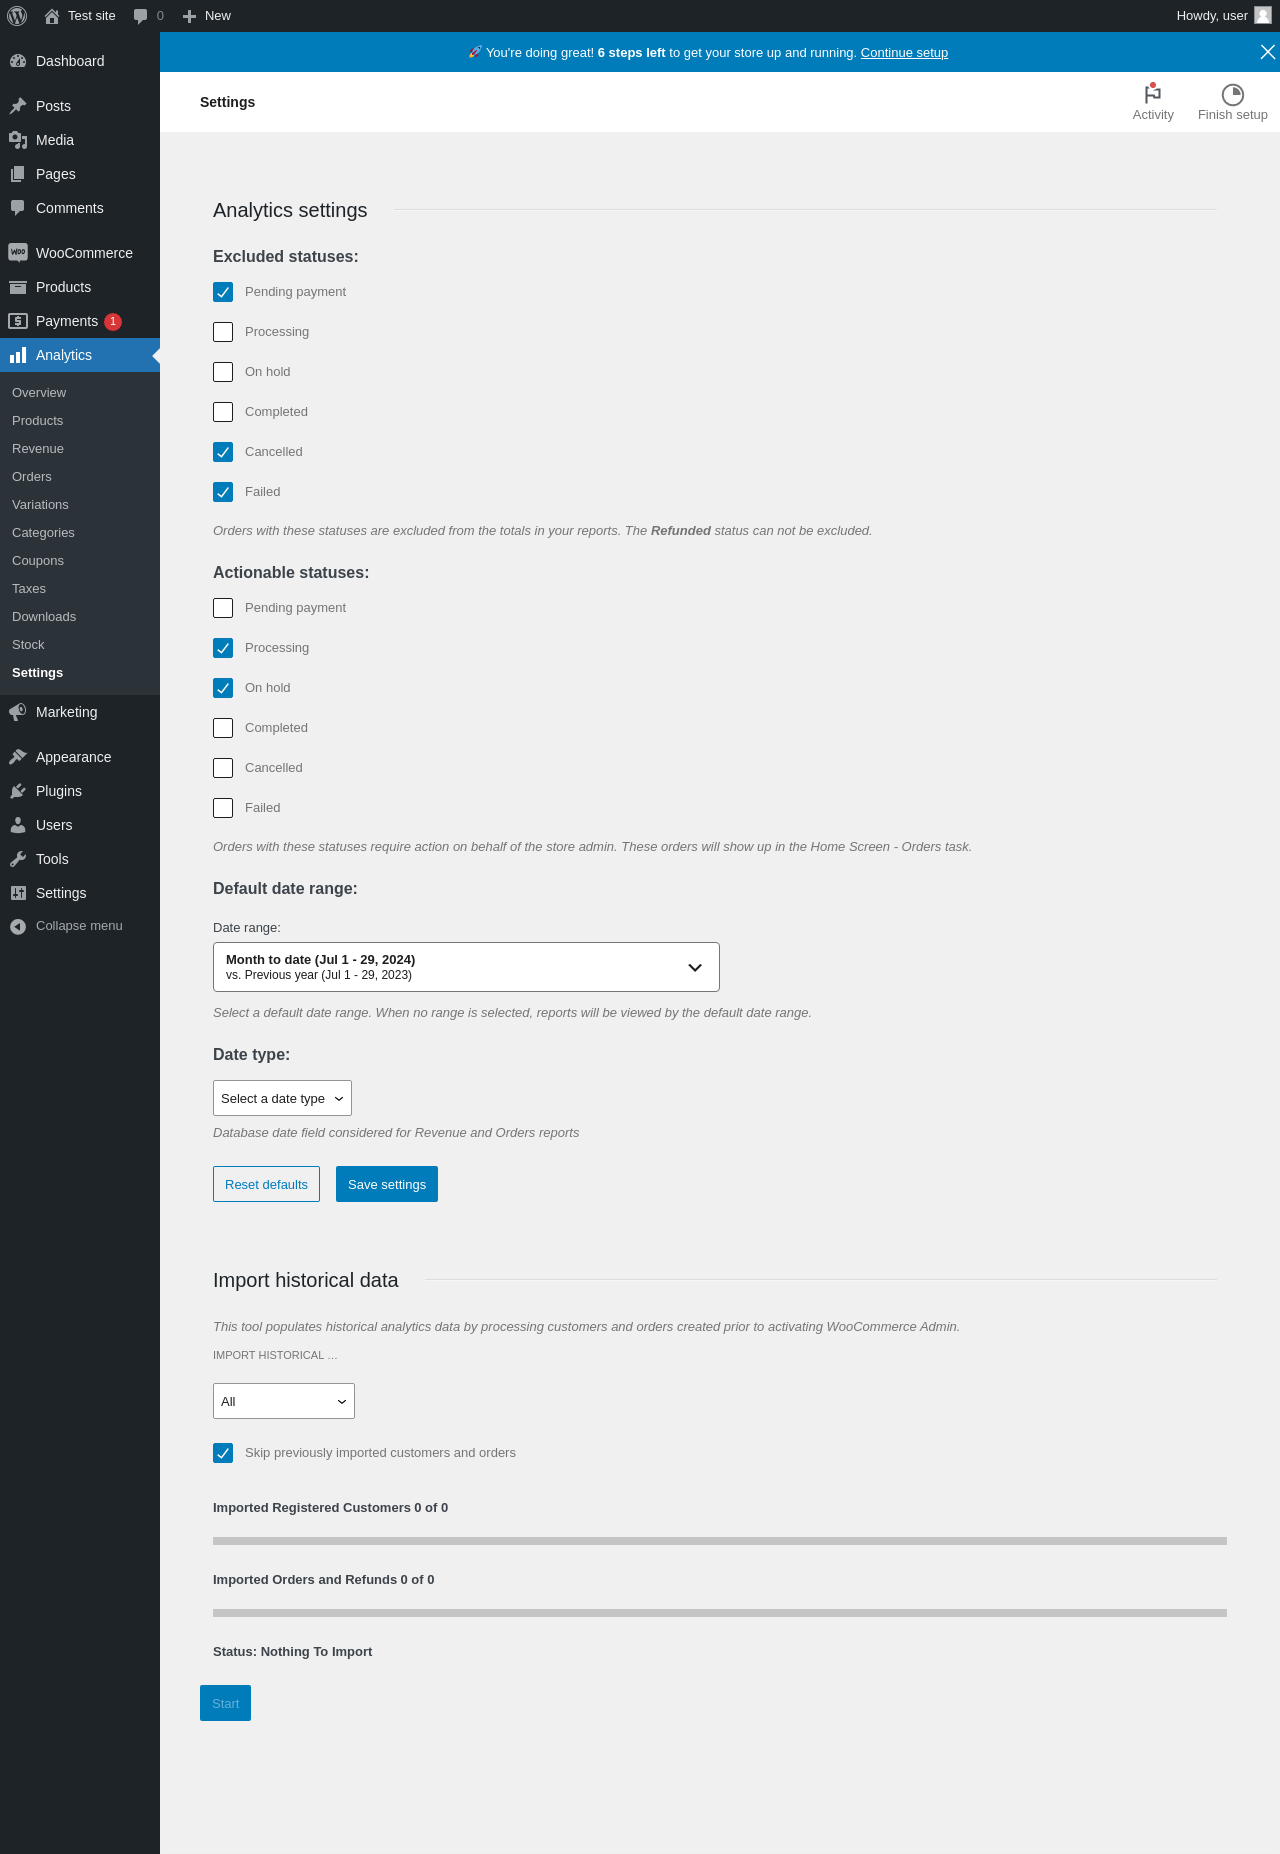The image size is (1280, 1854).
Task: Open the comments bubble in admin bar
Action: pyautogui.click(x=141, y=16)
